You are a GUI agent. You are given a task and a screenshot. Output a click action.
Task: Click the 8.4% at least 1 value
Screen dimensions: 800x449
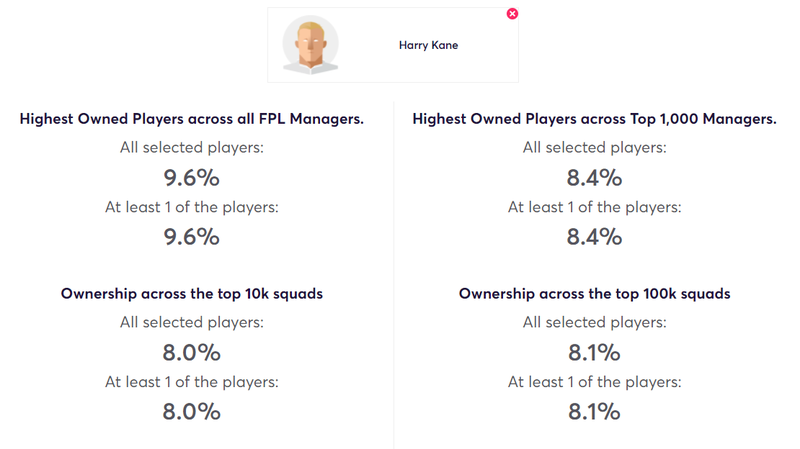click(x=594, y=237)
